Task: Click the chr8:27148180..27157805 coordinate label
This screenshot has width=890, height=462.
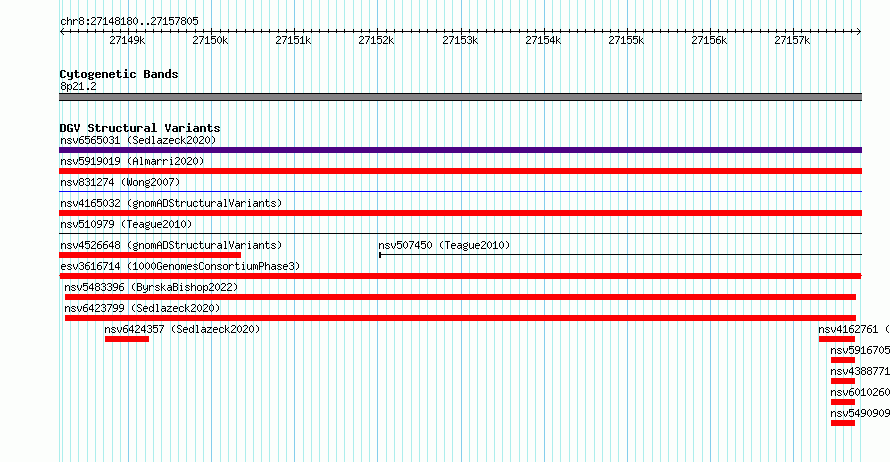Action: tap(129, 22)
